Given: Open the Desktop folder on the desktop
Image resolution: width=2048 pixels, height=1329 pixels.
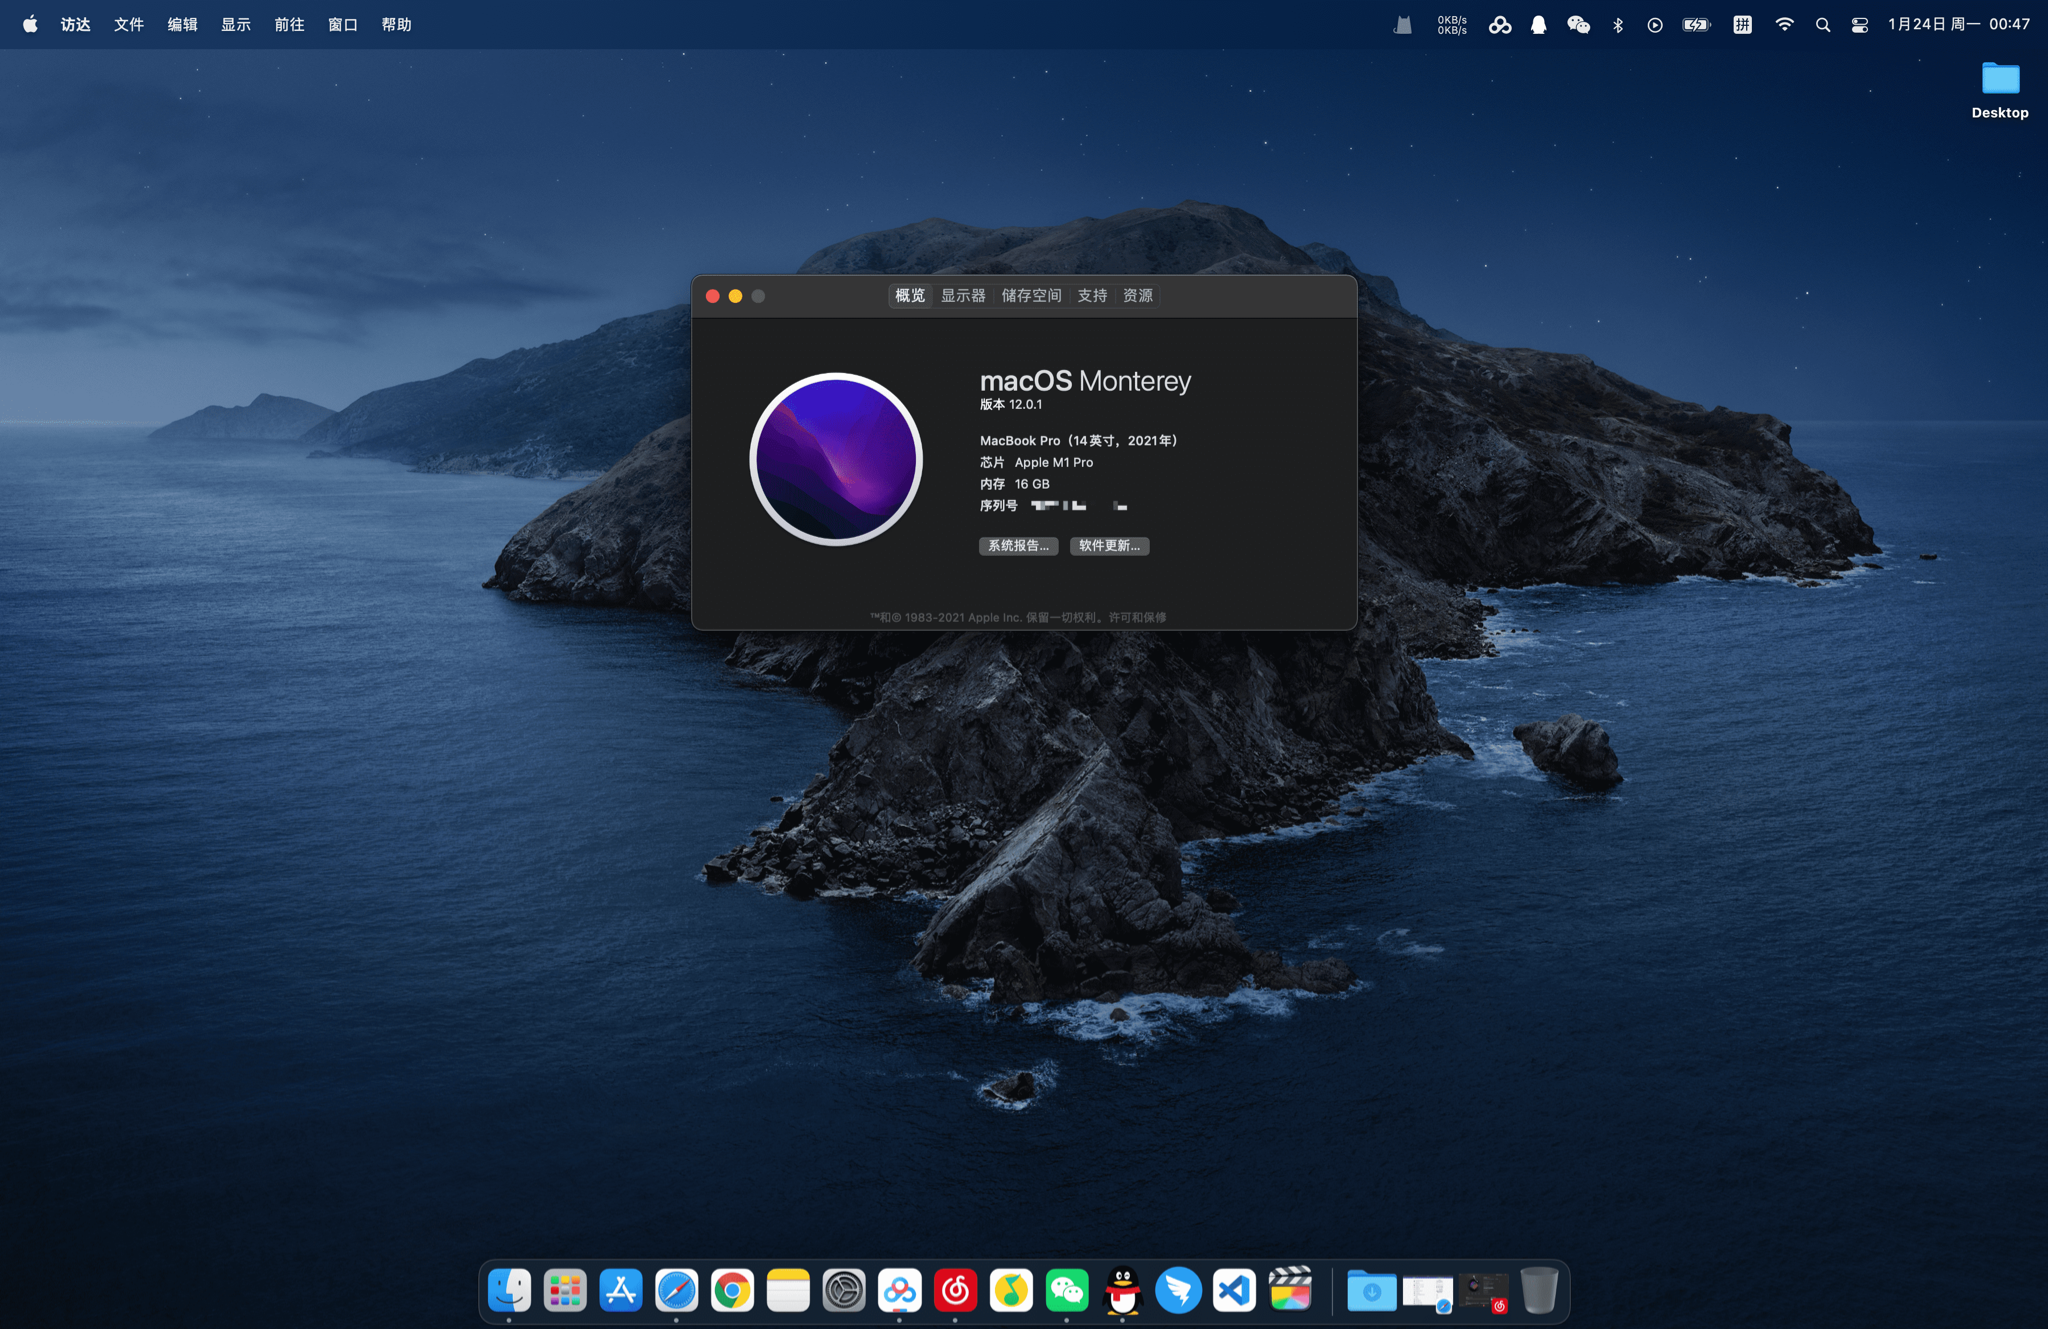Looking at the screenshot, I should pos(2000,90).
